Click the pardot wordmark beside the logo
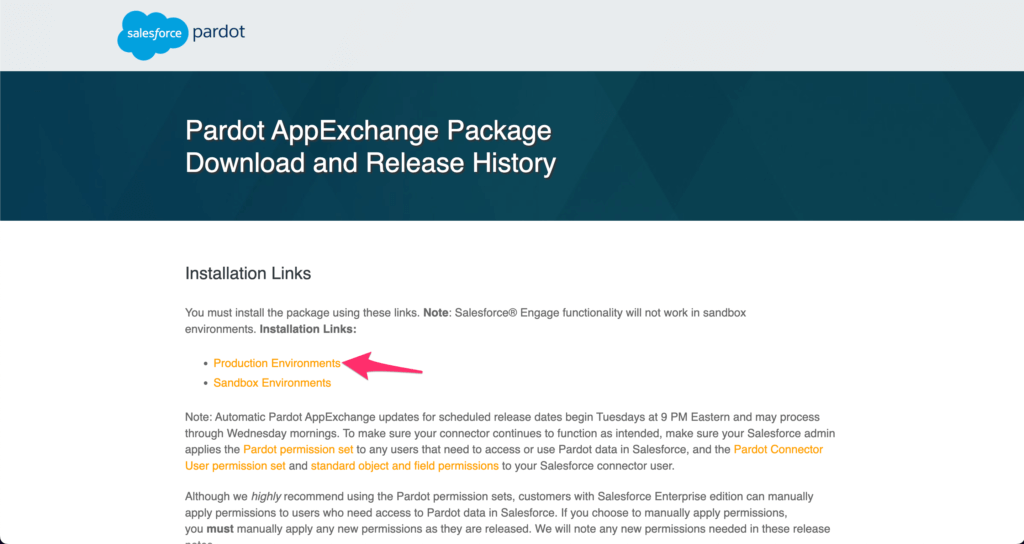 coord(218,32)
